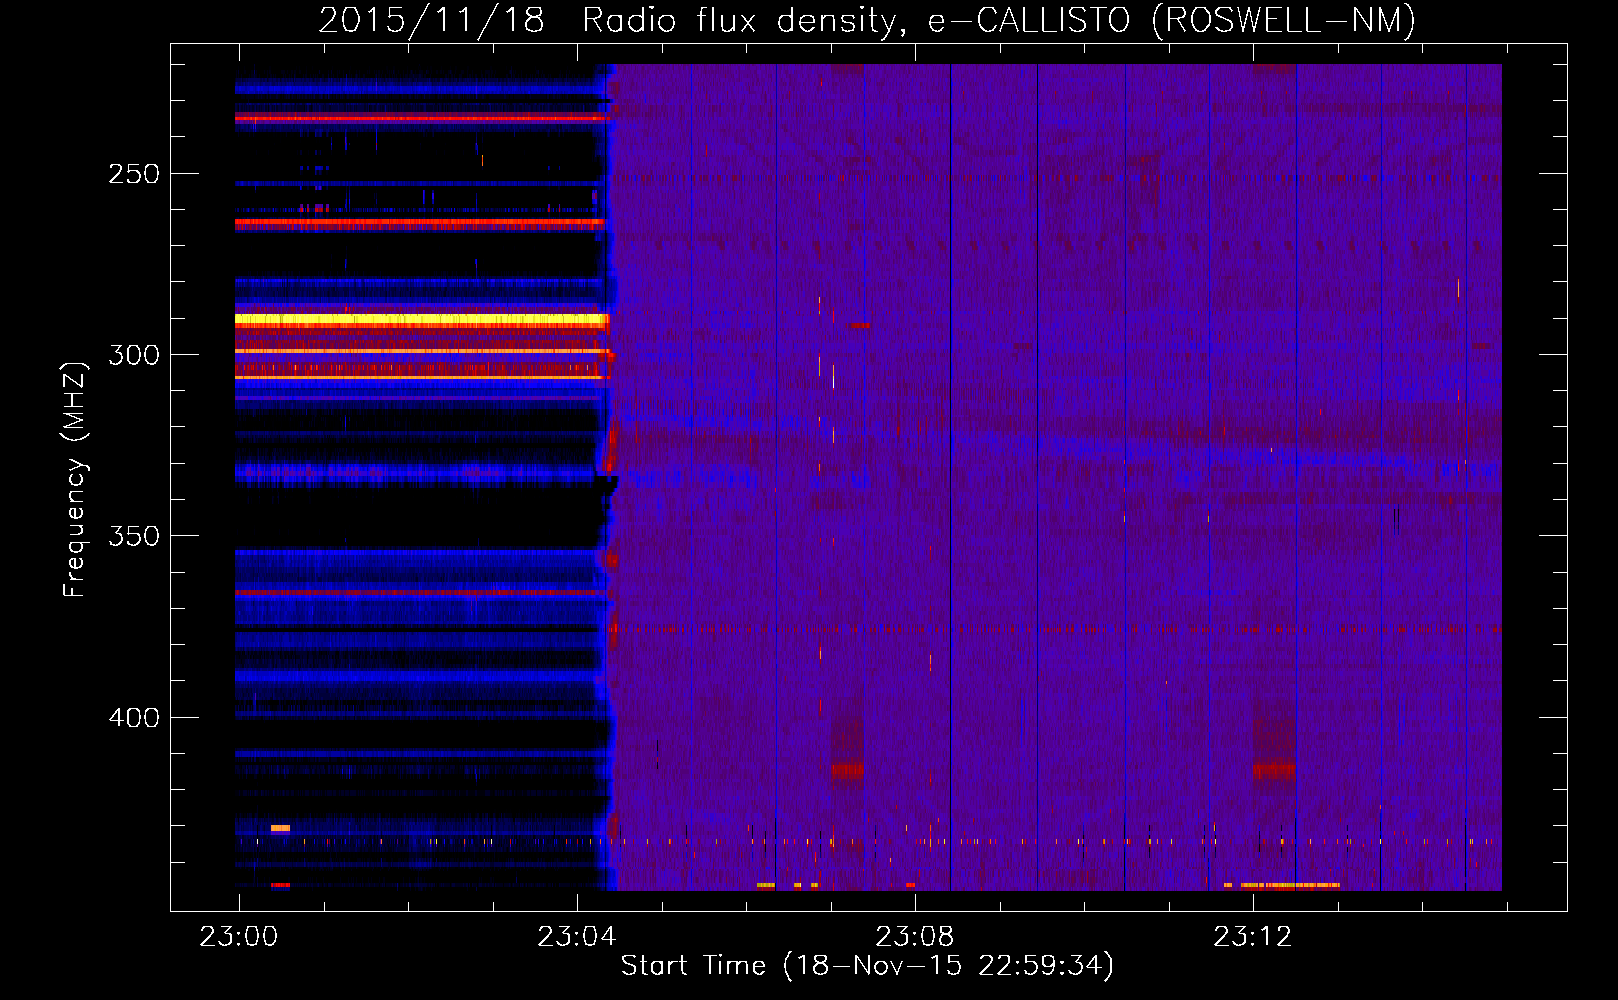
Task: Click the 23:00 time tick label
Action: (x=238, y=936)
